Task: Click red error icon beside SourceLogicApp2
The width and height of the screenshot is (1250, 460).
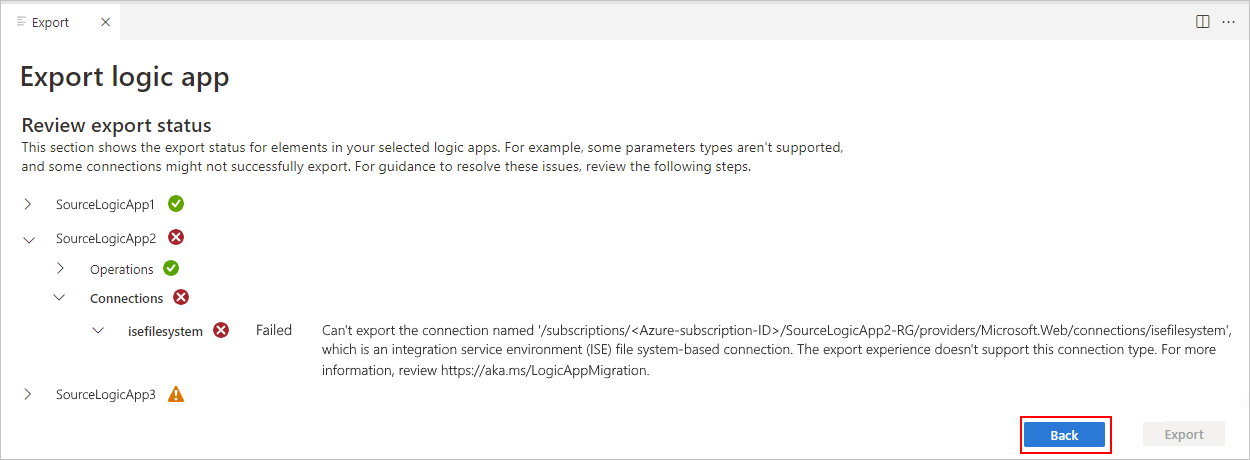Action: [176, 238]
